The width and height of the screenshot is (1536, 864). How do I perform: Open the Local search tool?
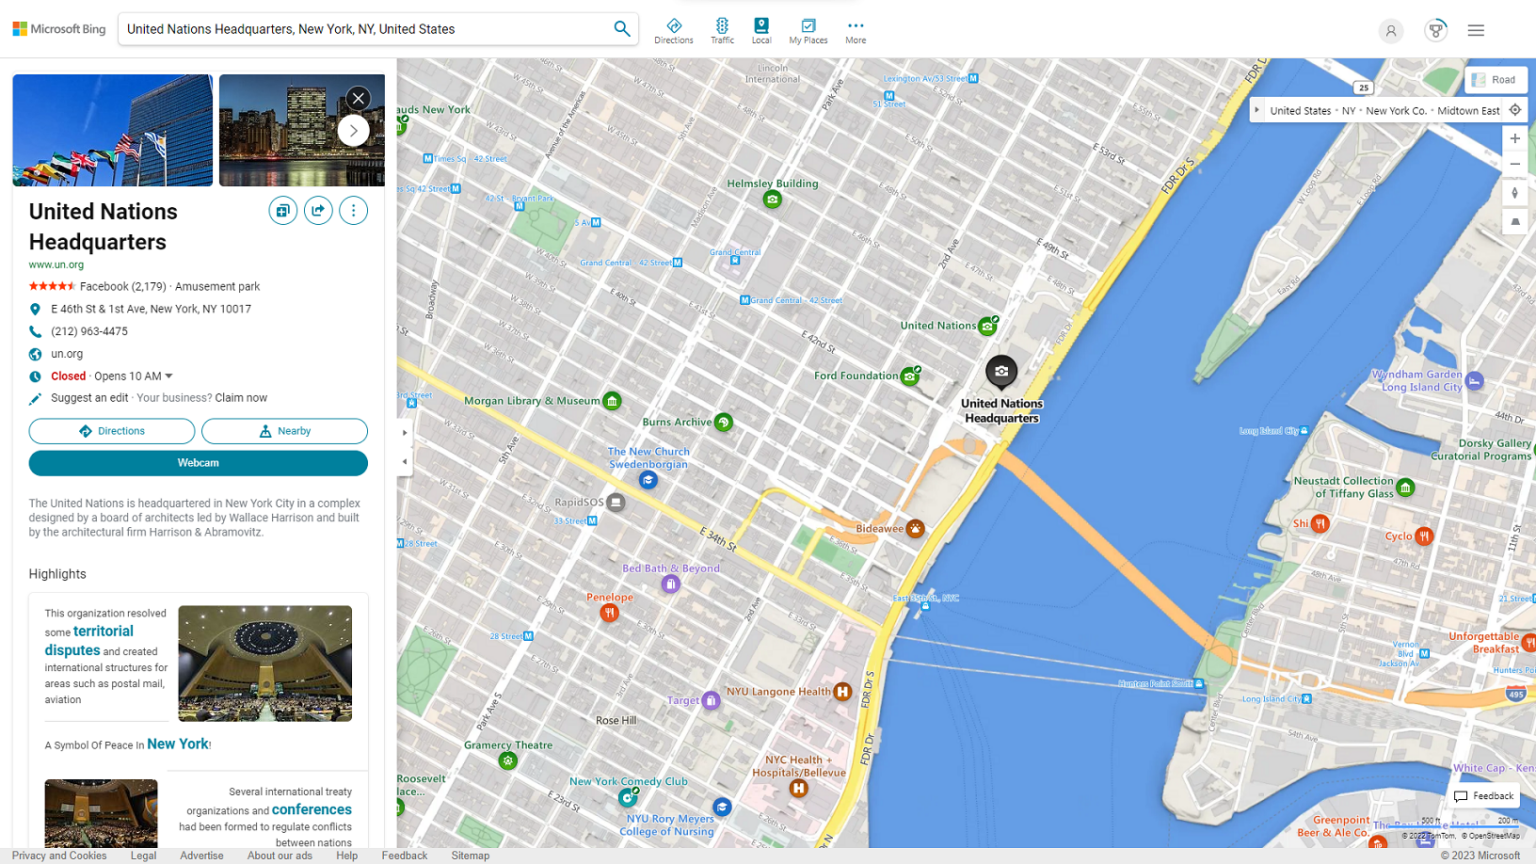click(x=761, y=29)
